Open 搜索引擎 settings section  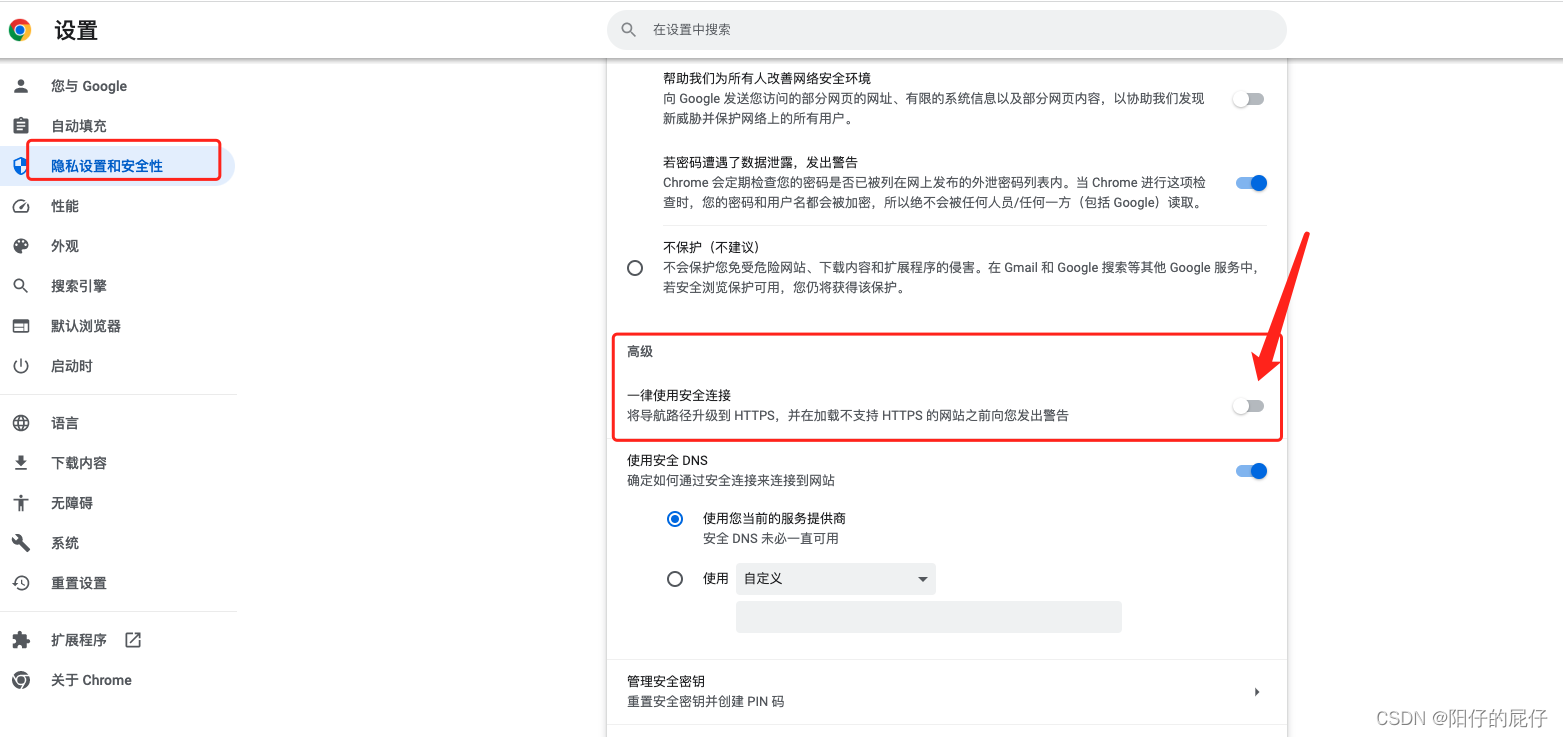tap(117, 286)
